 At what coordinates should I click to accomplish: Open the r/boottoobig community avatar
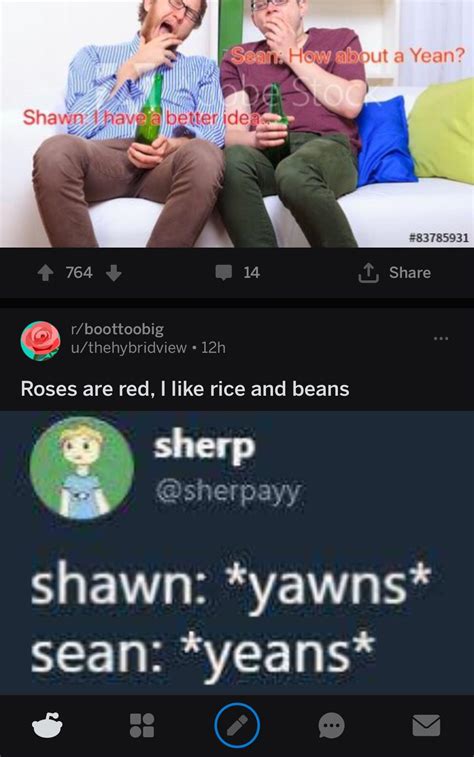[x=40, y=341]
